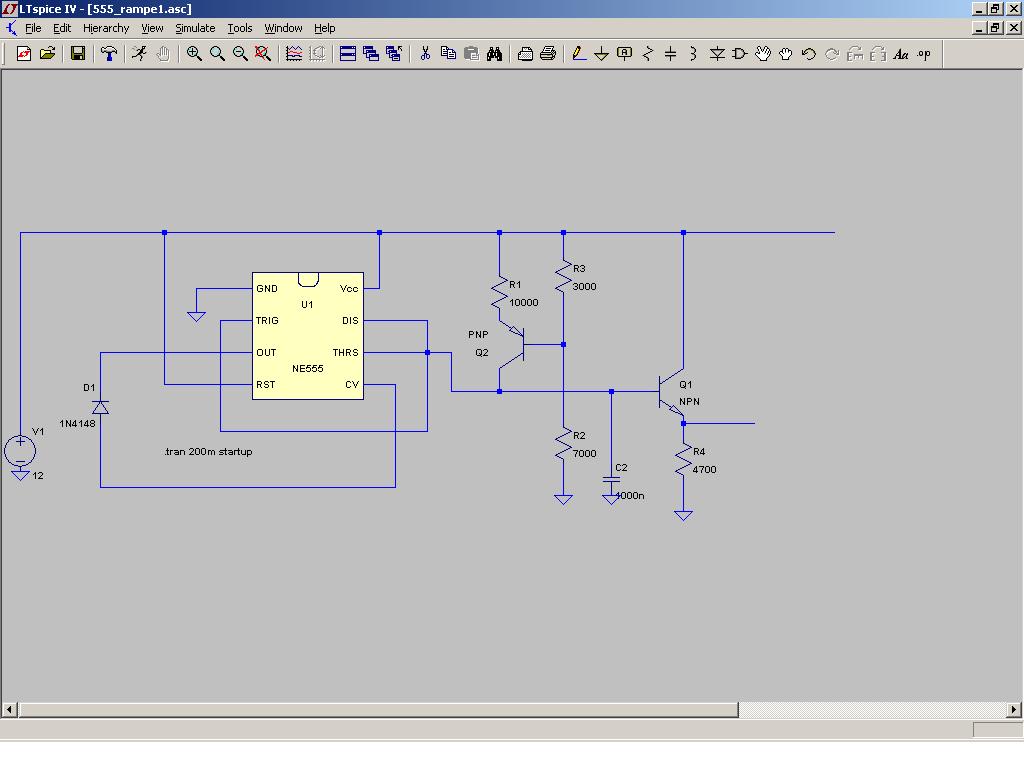Click the binoculars Find icon
The width and height of the screenshot is (1024, 768).
494,54
